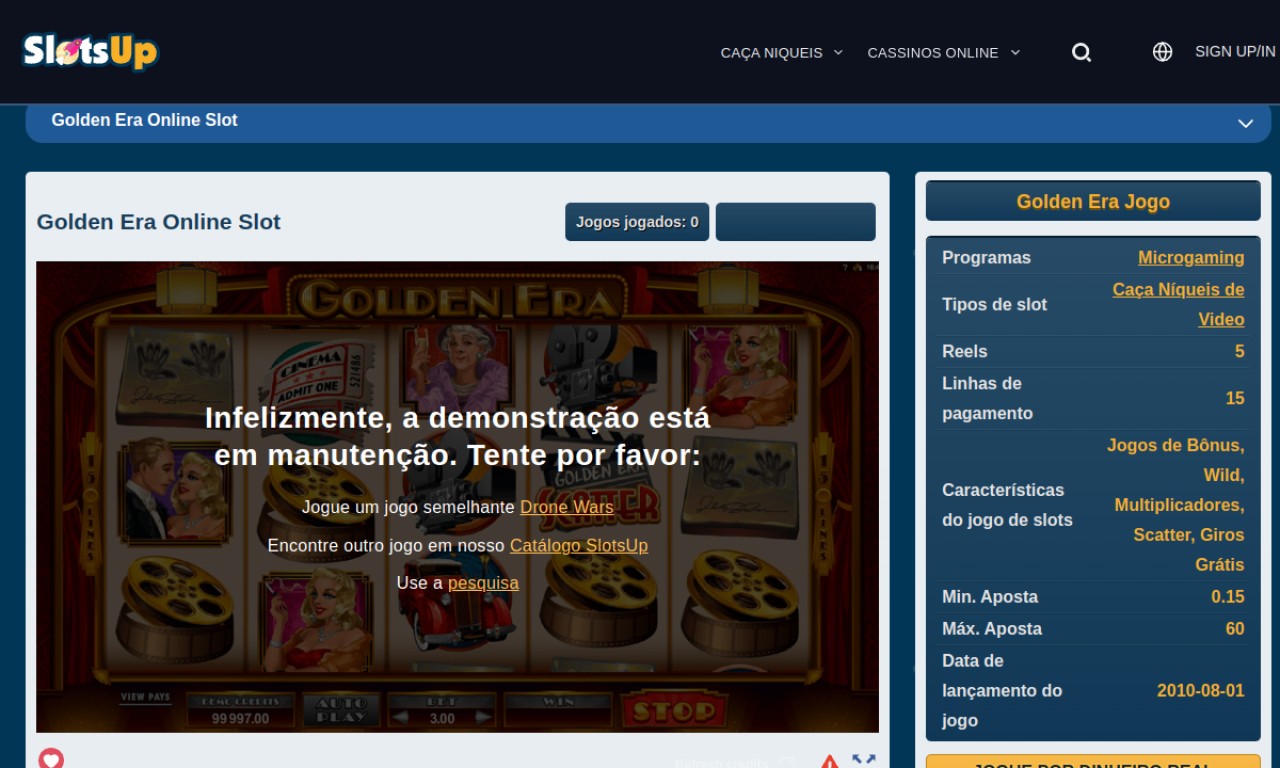Open Caça Níqueis de Video link
Image resolution: width=1280 pixels, height=768 pixels.
pos(1178,304)
